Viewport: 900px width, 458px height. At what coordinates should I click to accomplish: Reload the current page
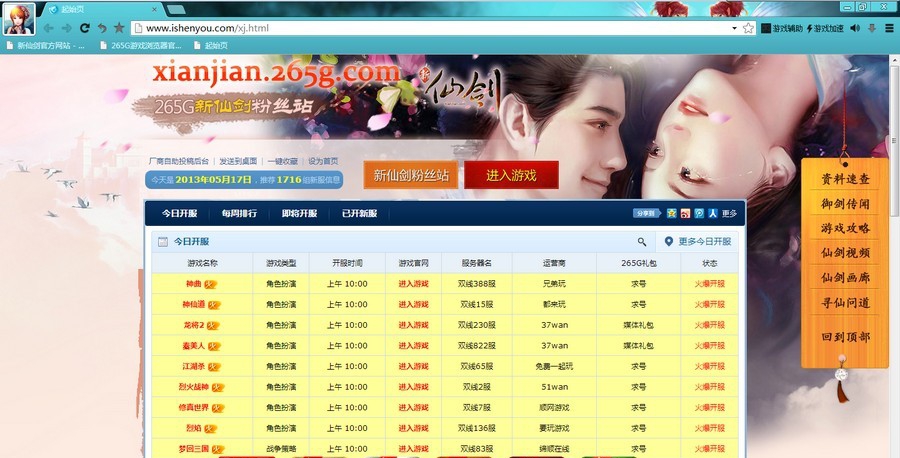click(84, 28)
